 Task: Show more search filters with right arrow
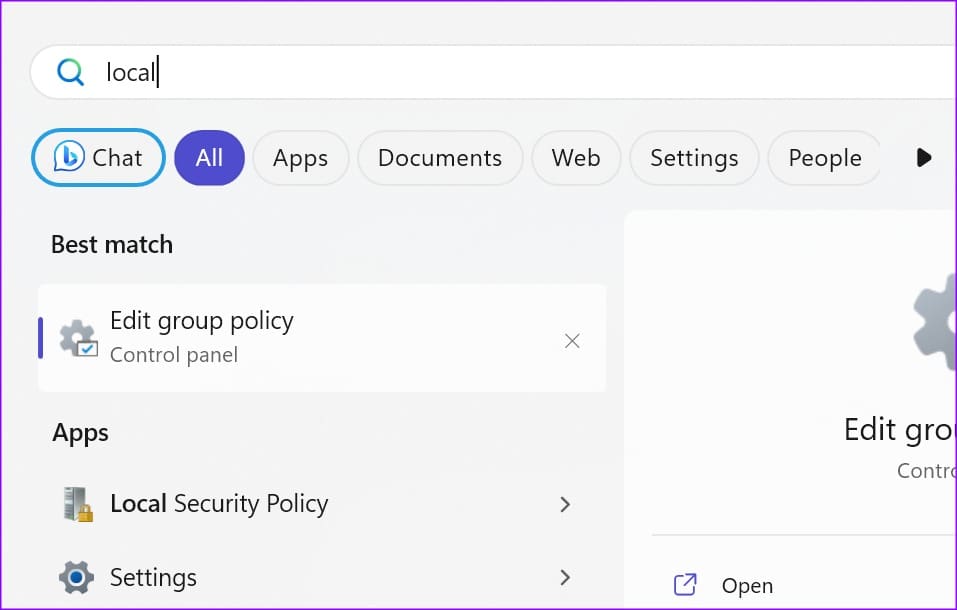pos(923,157)
